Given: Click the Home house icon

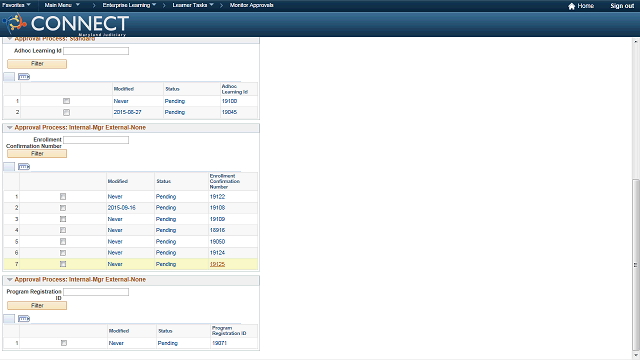Looking at the screenshot, I should tap(571, 6).
